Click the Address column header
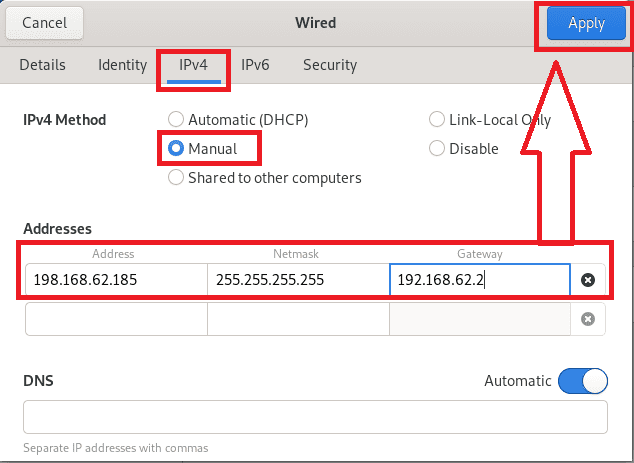The width and height of the screenshot is (634, 463). pyautogui.click(x=113, y=254)
